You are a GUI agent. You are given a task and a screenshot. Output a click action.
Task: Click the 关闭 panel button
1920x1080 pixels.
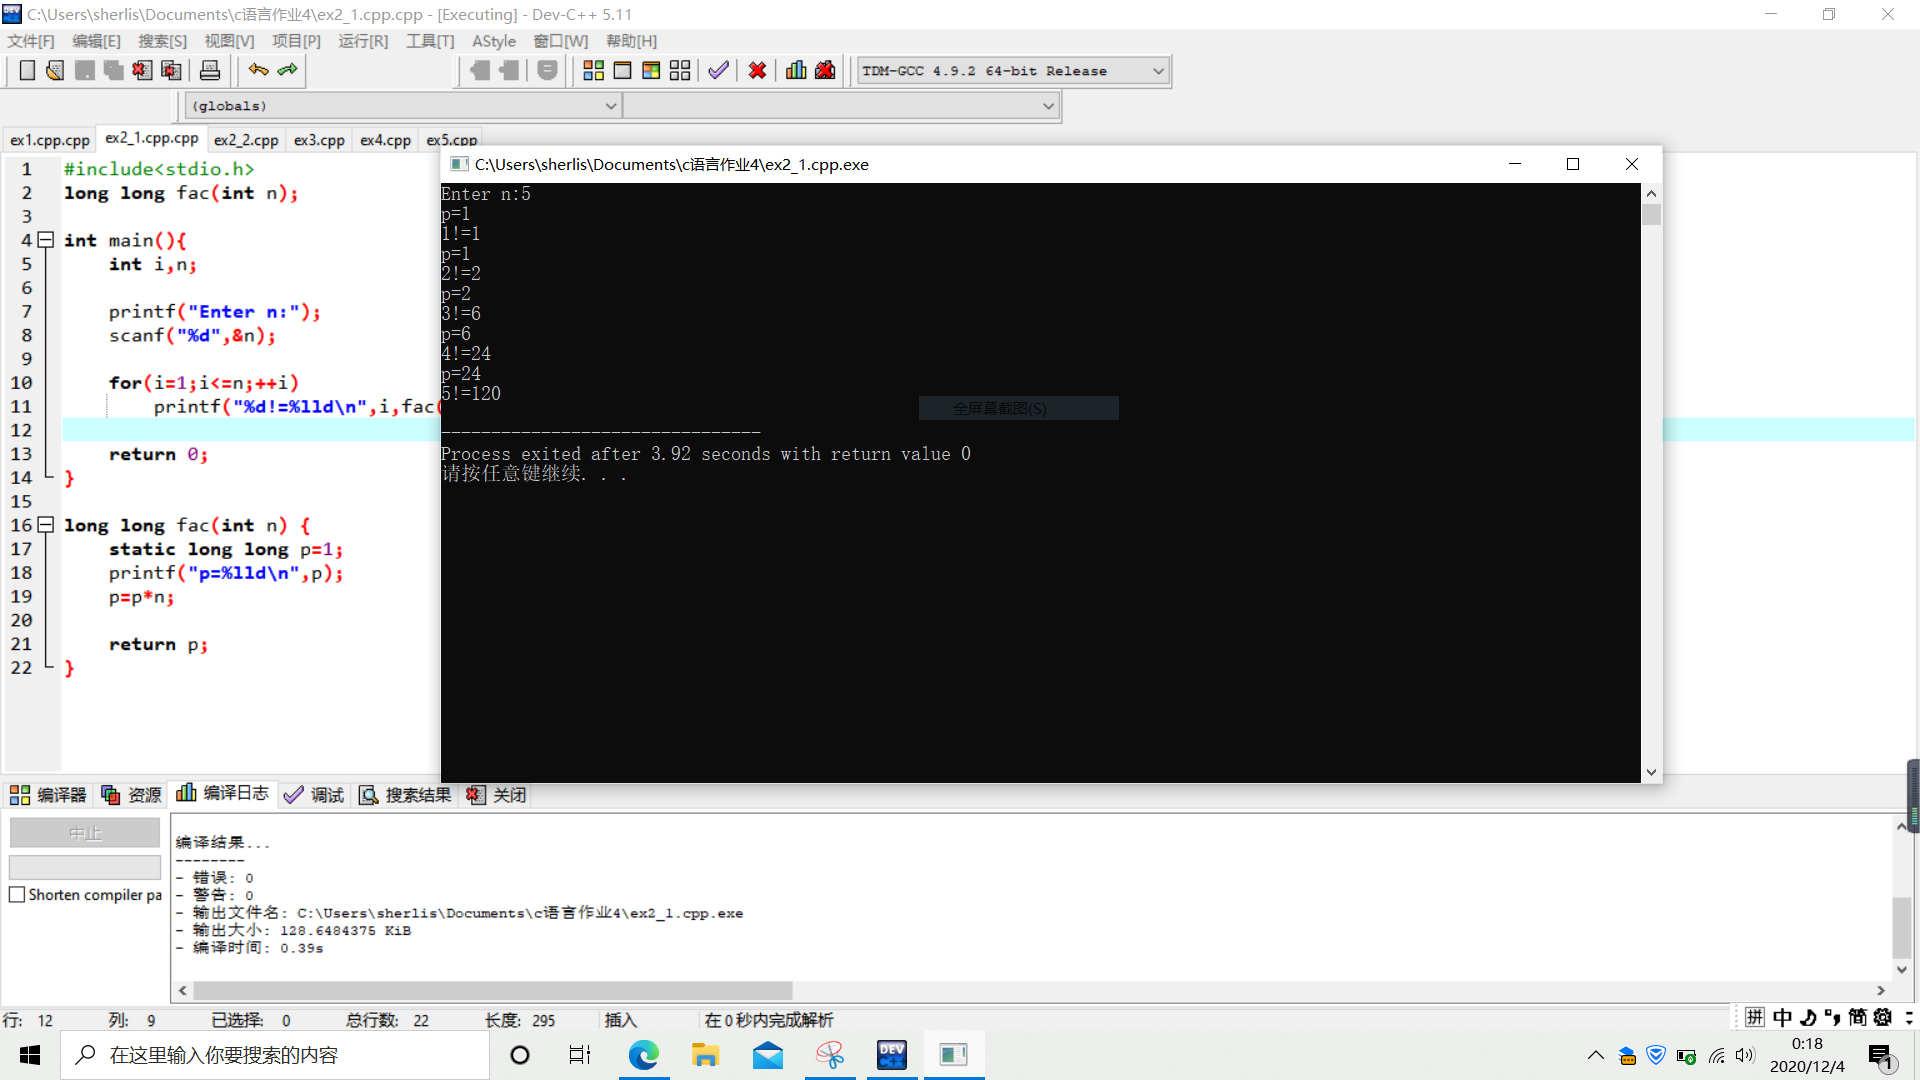(497, 795)
